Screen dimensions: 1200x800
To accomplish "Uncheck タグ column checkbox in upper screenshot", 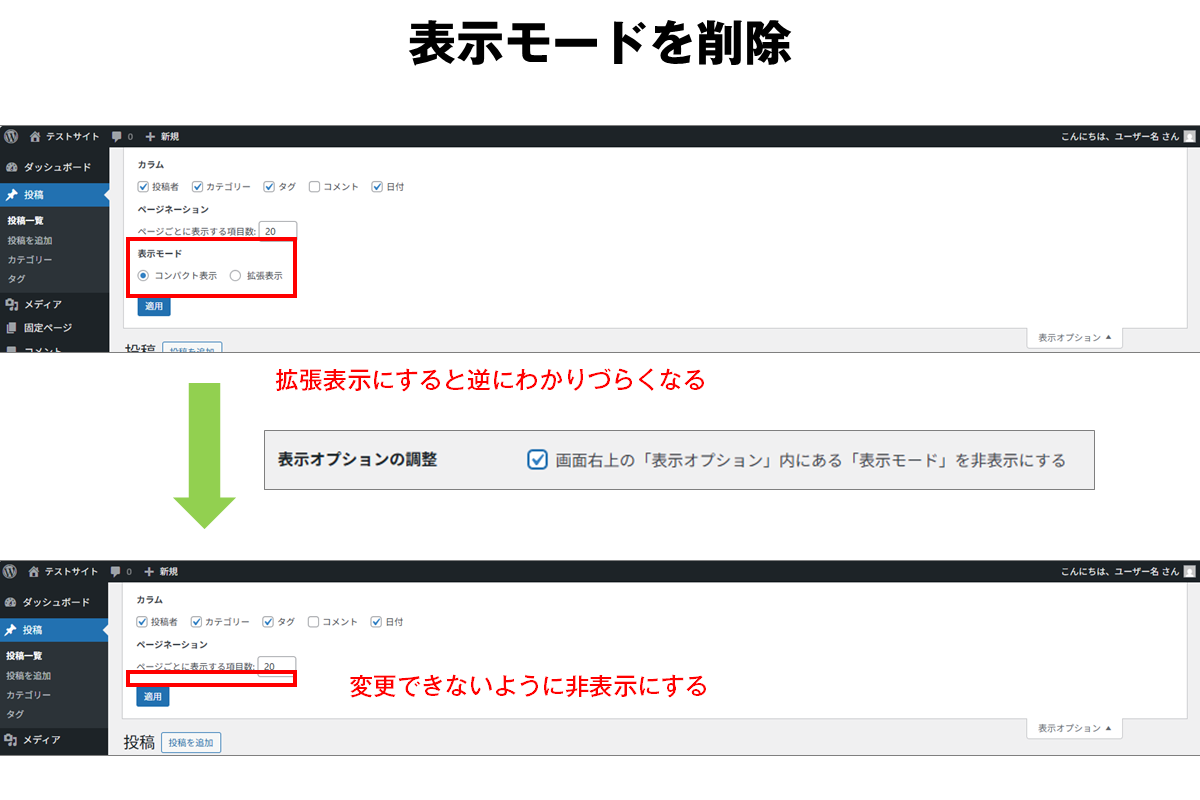I will coord(269,186).
